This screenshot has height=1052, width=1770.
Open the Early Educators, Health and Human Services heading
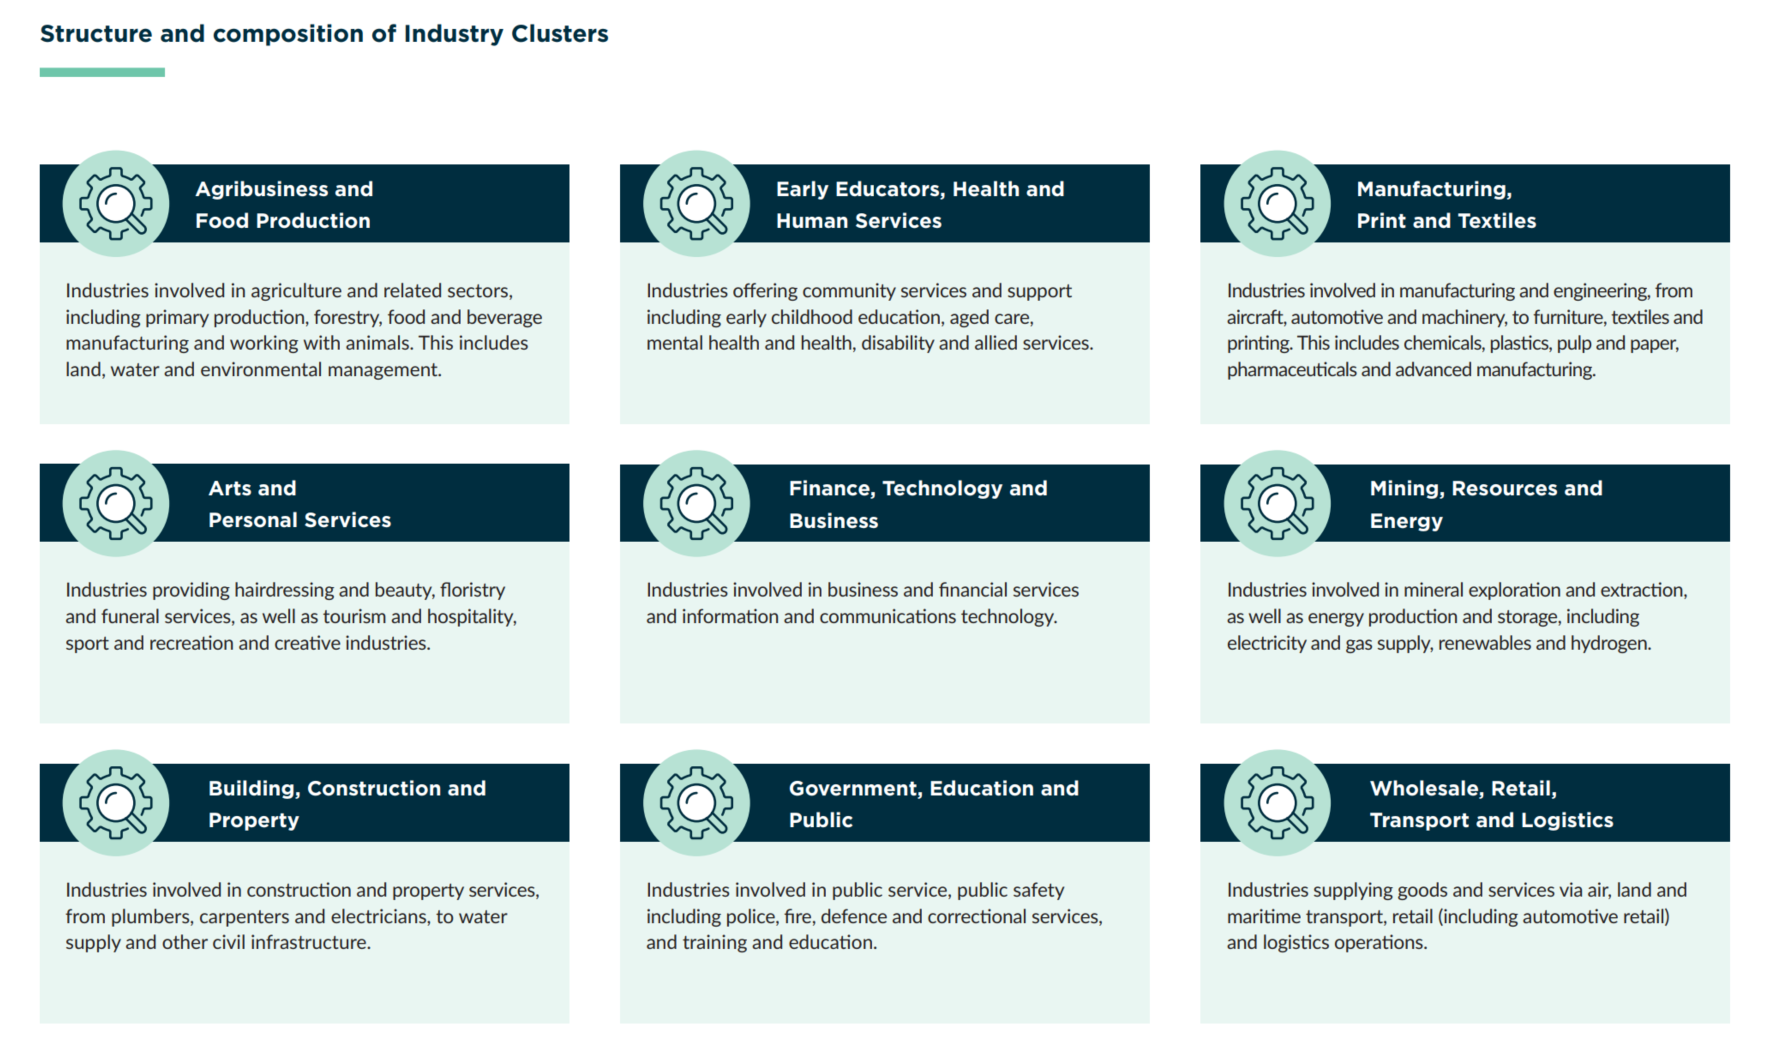[x=919, y=205]
